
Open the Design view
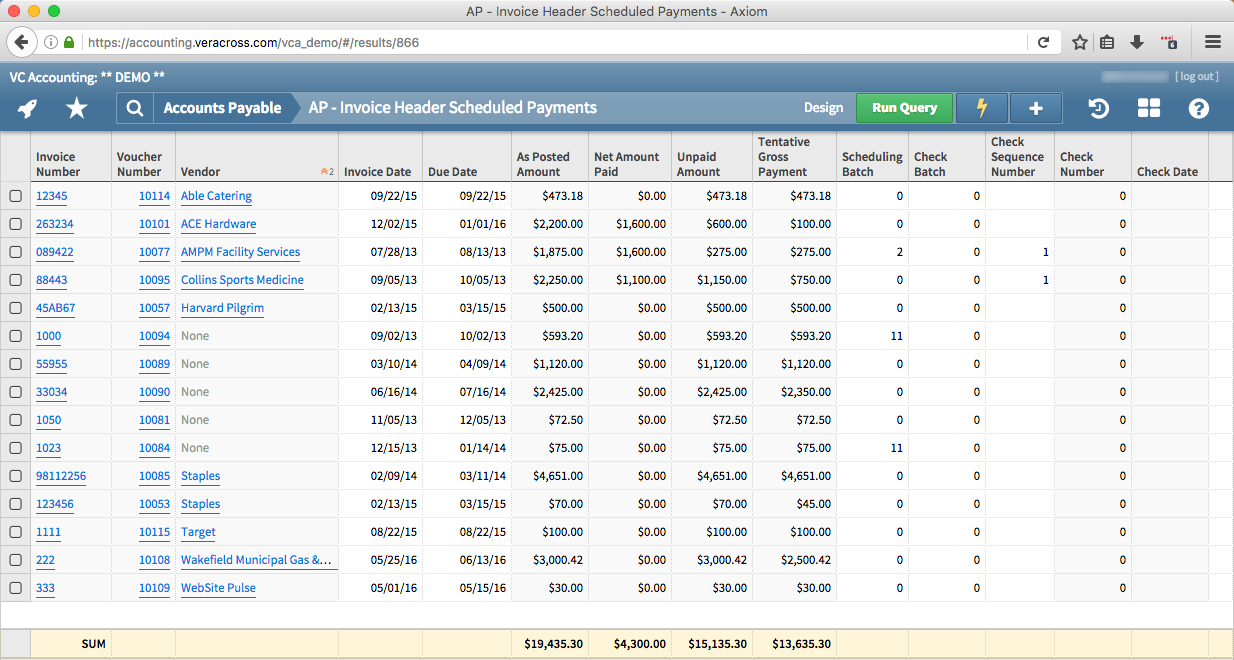point(824,107)
